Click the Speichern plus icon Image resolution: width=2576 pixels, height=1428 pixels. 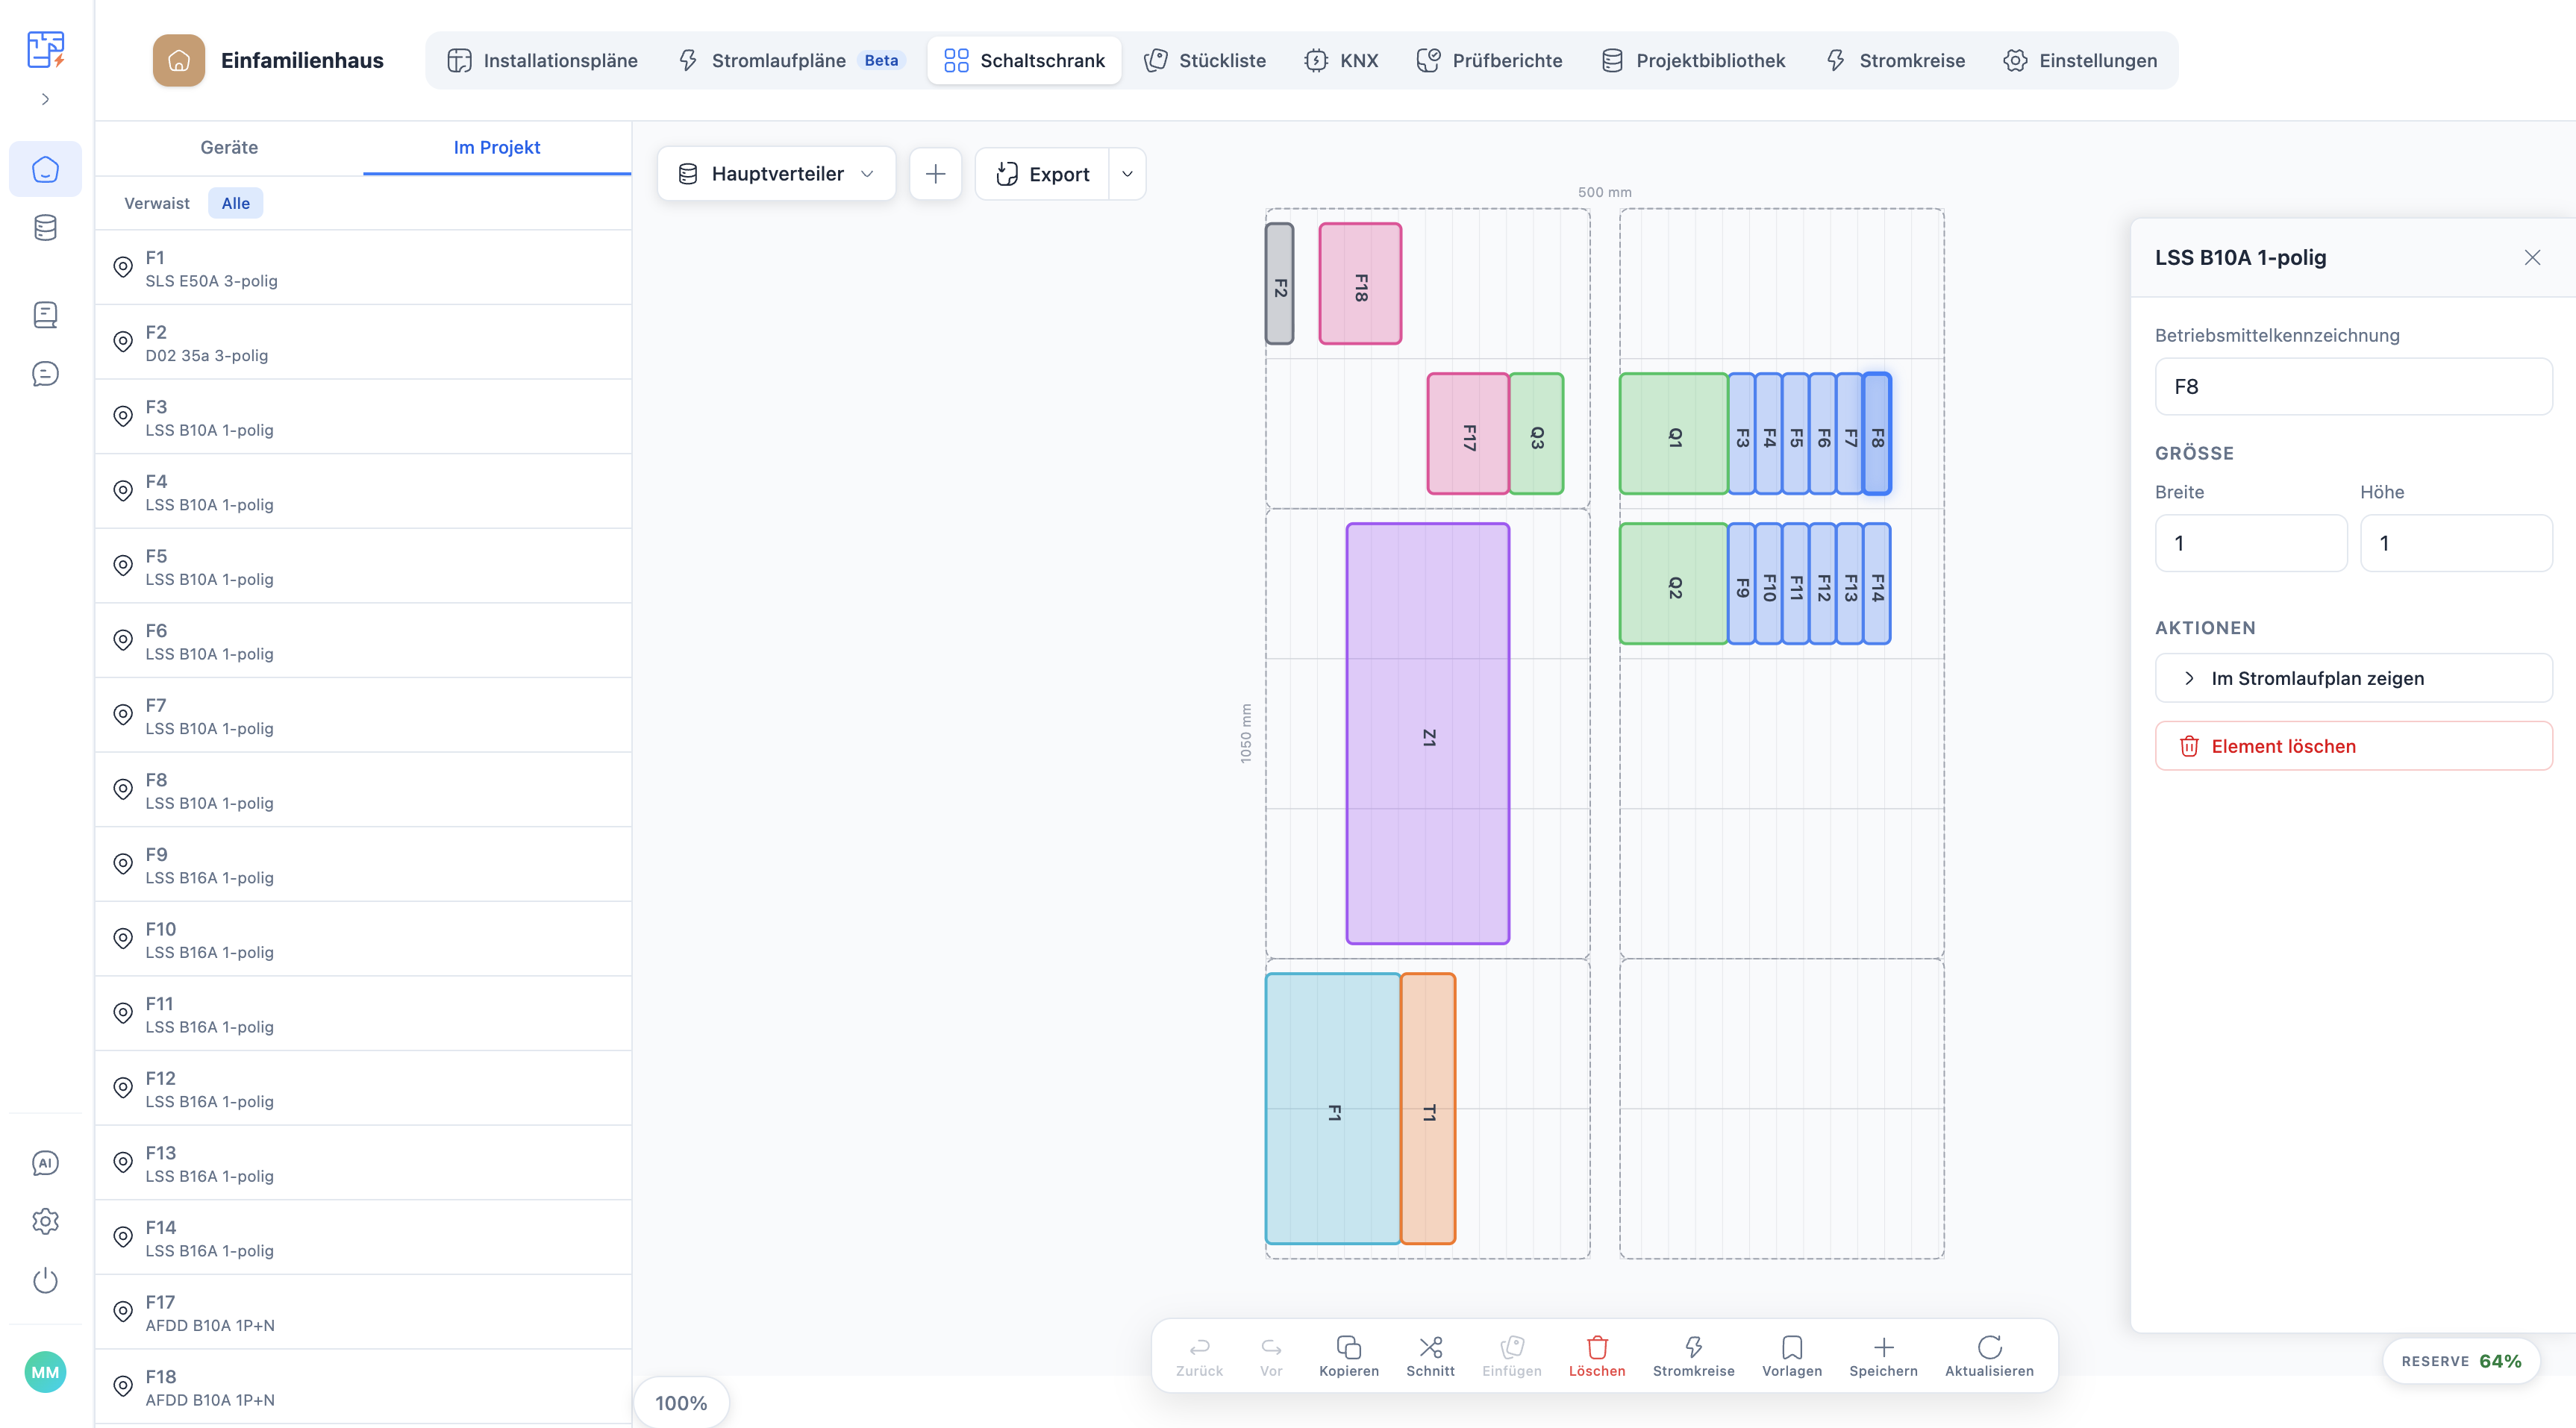pos(1883,1346)
